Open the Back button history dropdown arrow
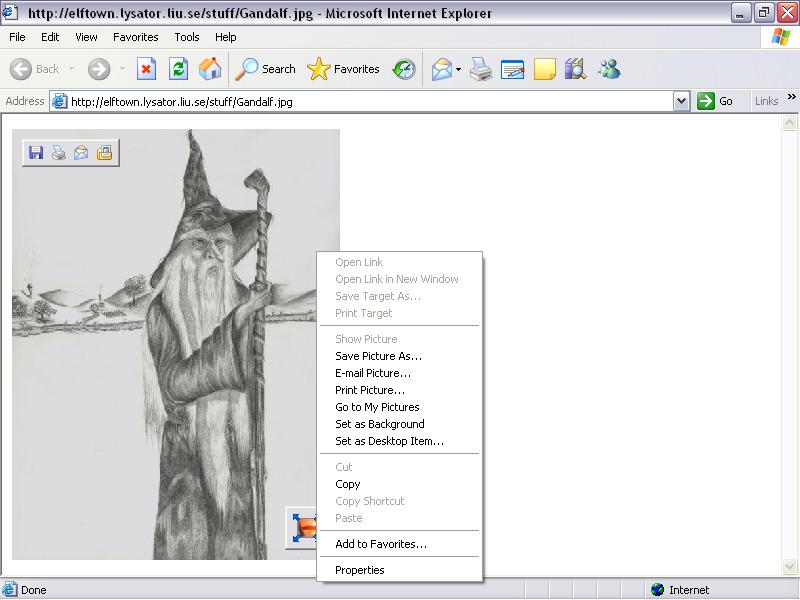 (x=72, y=68)
